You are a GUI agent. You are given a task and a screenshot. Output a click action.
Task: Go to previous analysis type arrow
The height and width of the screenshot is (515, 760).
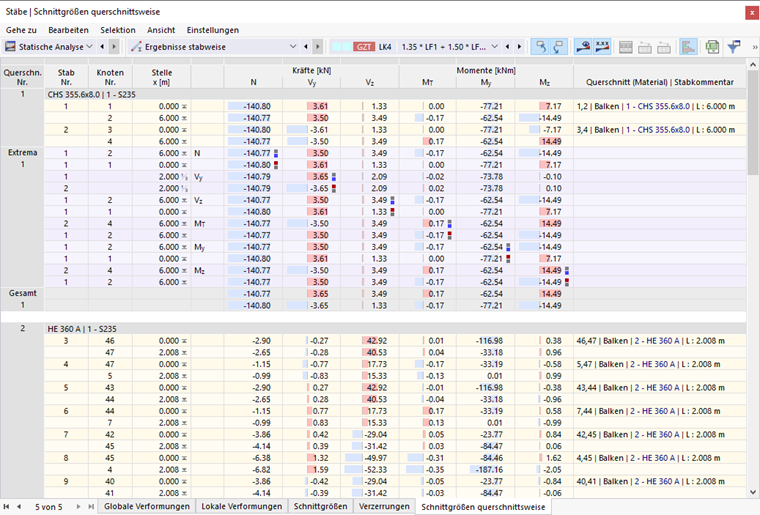click(102, 47)
